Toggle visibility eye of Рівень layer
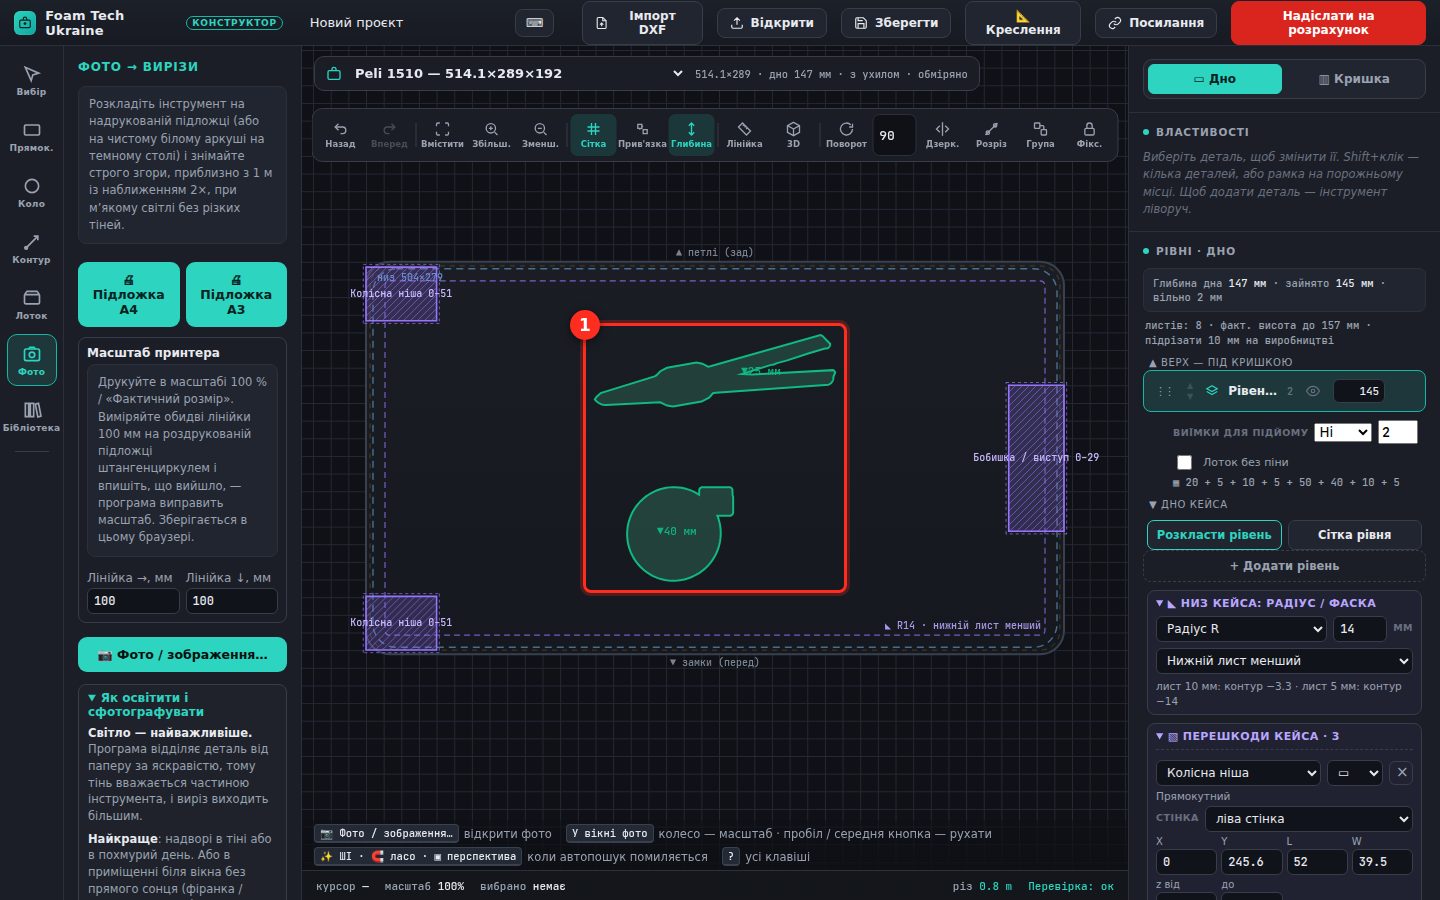This screenshot has height=900, width=1440. coord(1313,391)
